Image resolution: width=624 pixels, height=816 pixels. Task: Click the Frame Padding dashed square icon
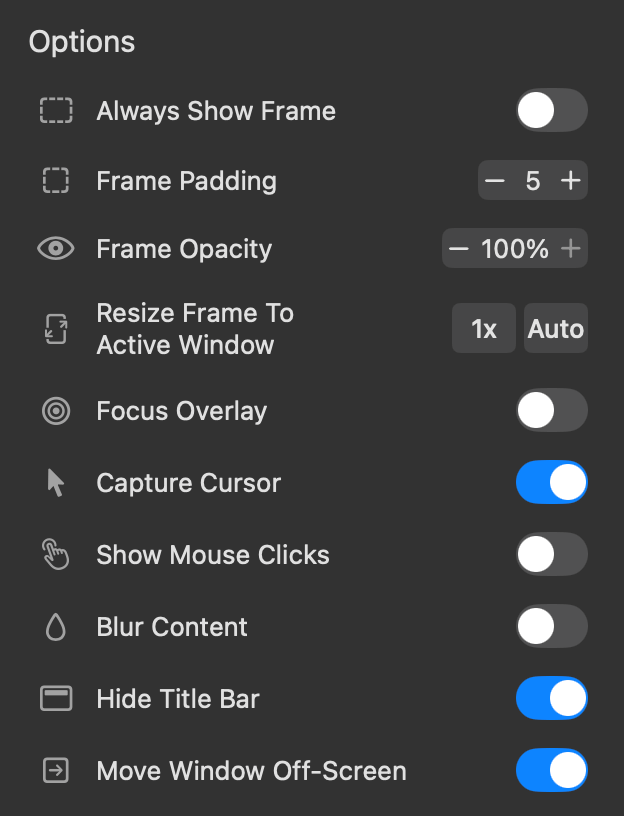[x=56, y=181]
